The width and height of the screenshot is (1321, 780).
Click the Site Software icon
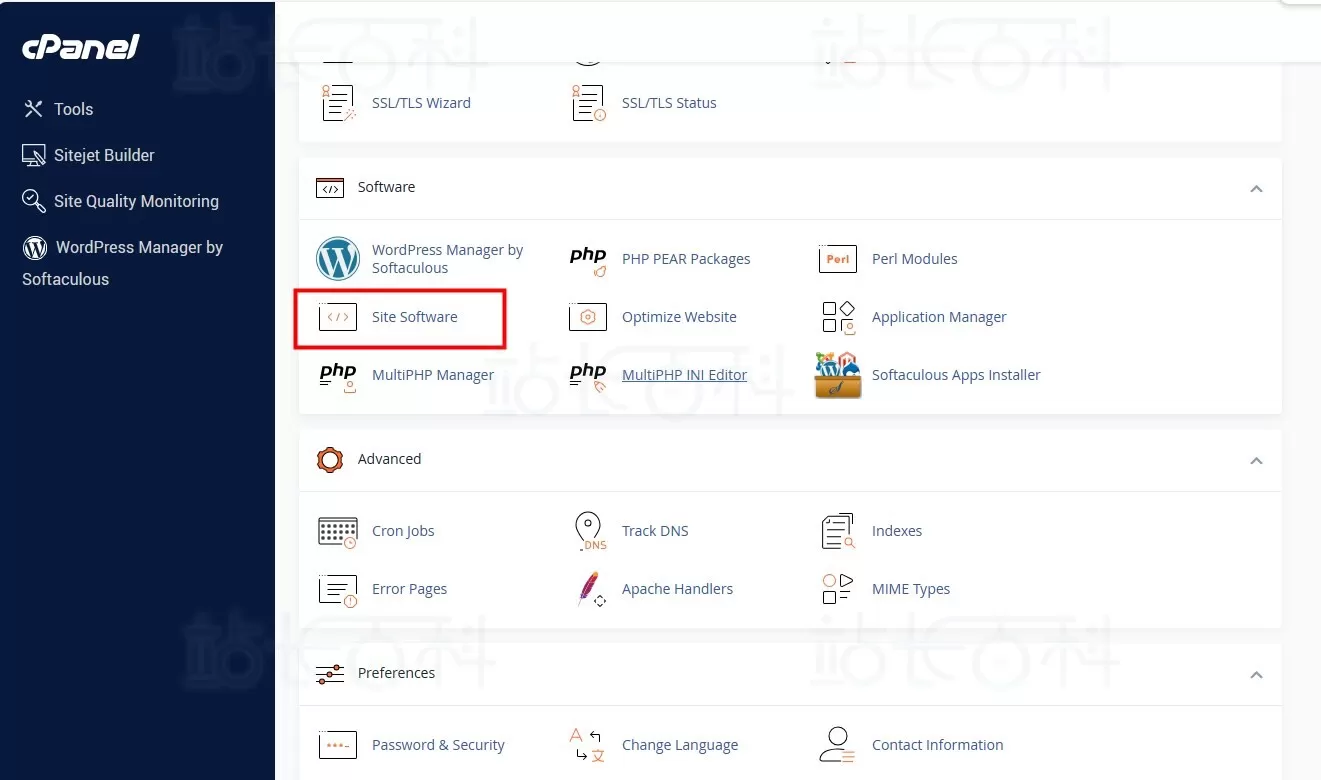[x=338, y=317]
